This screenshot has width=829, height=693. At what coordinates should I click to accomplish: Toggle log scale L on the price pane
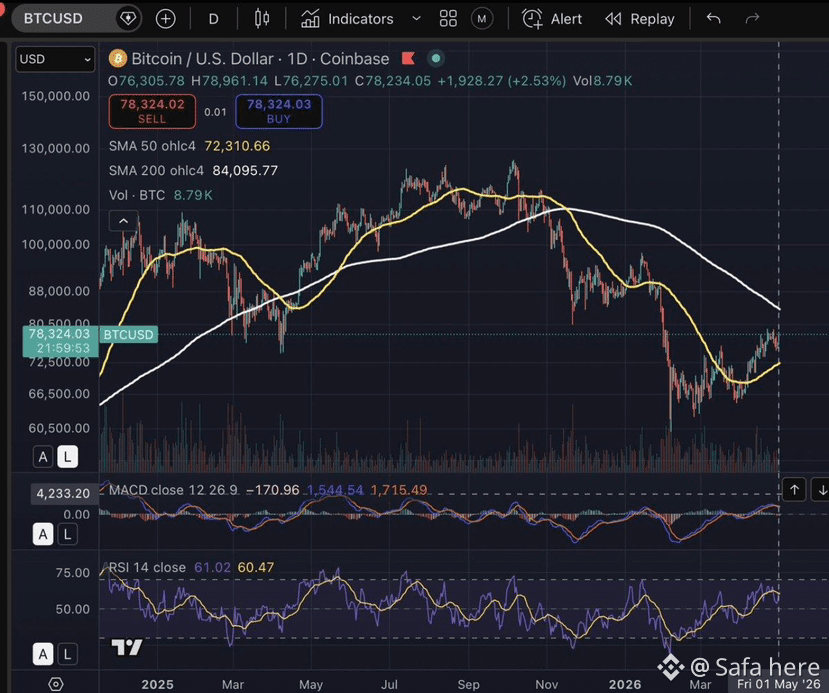[67, 457]
